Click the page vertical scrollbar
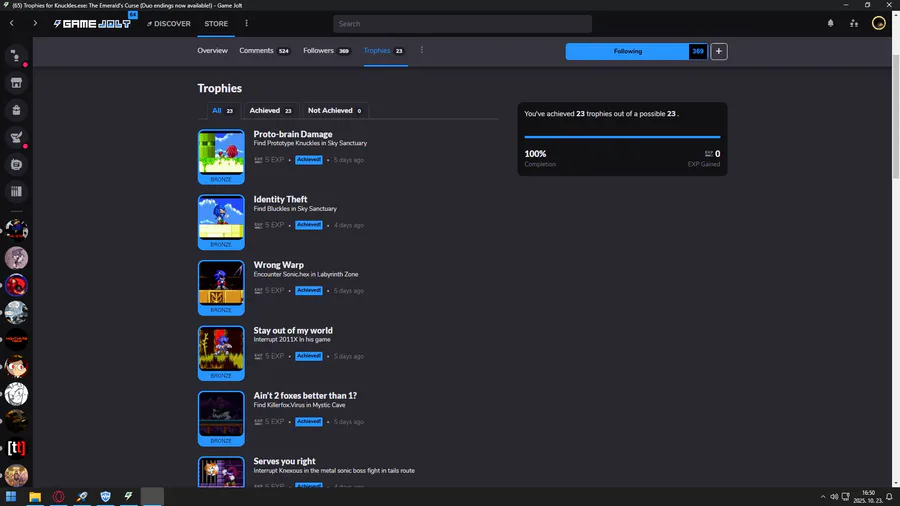The height and width of the screenshot is (506, 900). point(896,116)
